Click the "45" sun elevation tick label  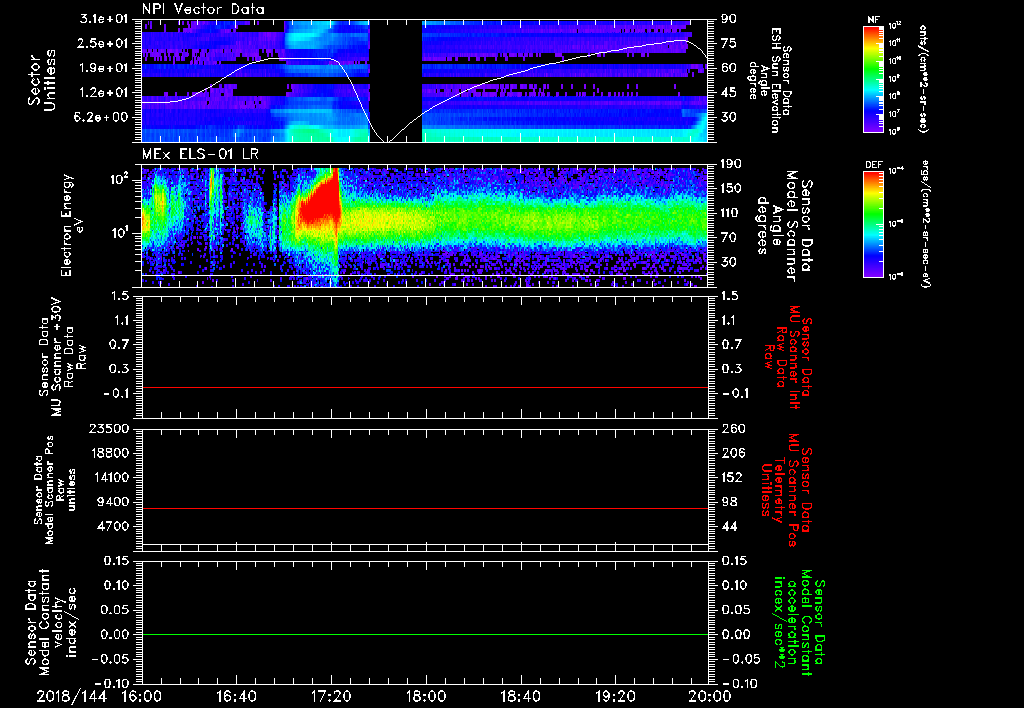(x=728, y=93)
